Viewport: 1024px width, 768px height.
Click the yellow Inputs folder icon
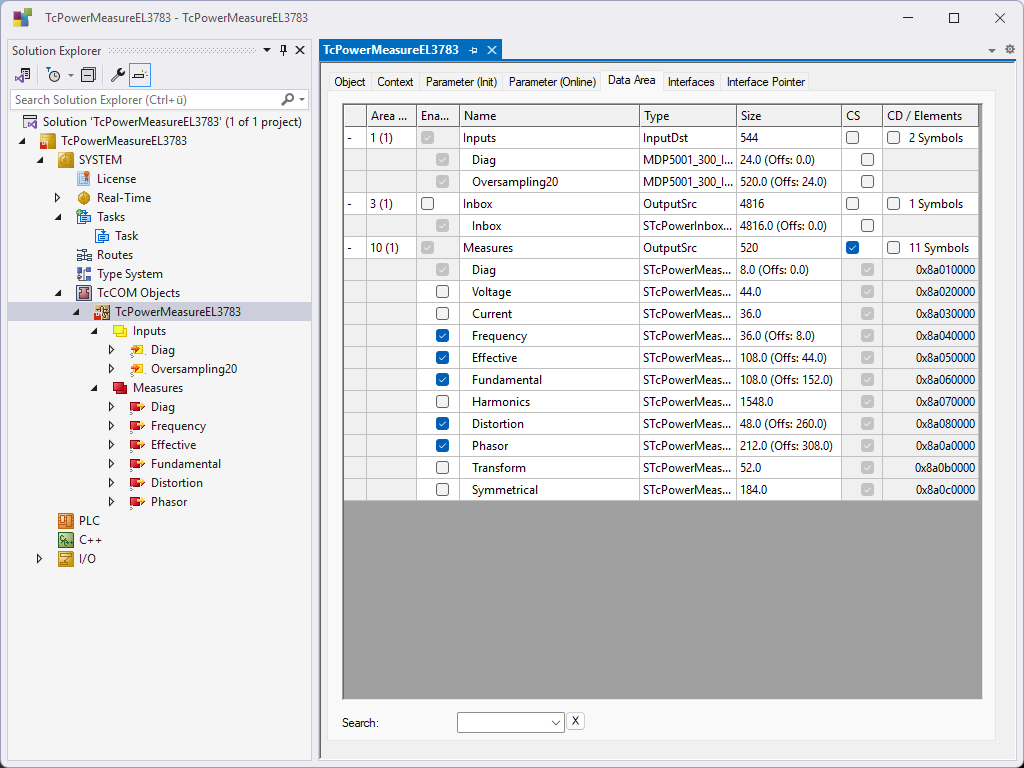(120, 330)
